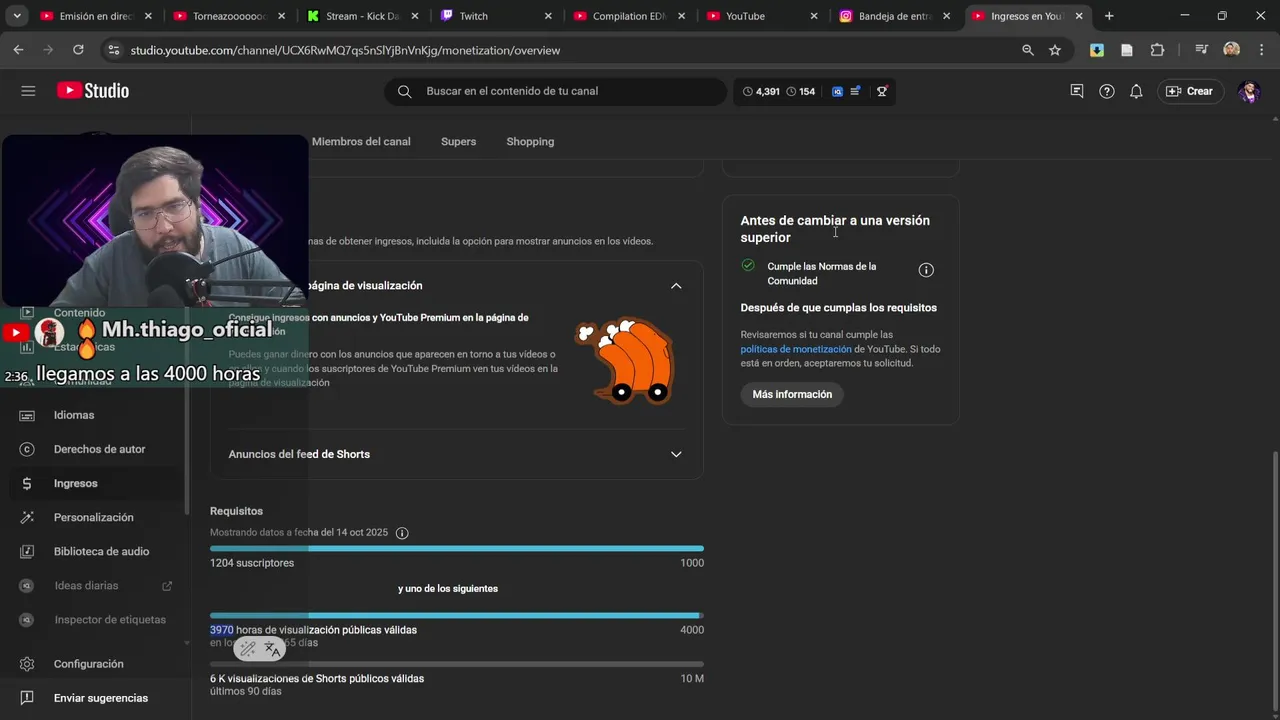Open Personalización in the sidebar
The width and height of the screenshot is (1280, 720).
coord(92,517)
